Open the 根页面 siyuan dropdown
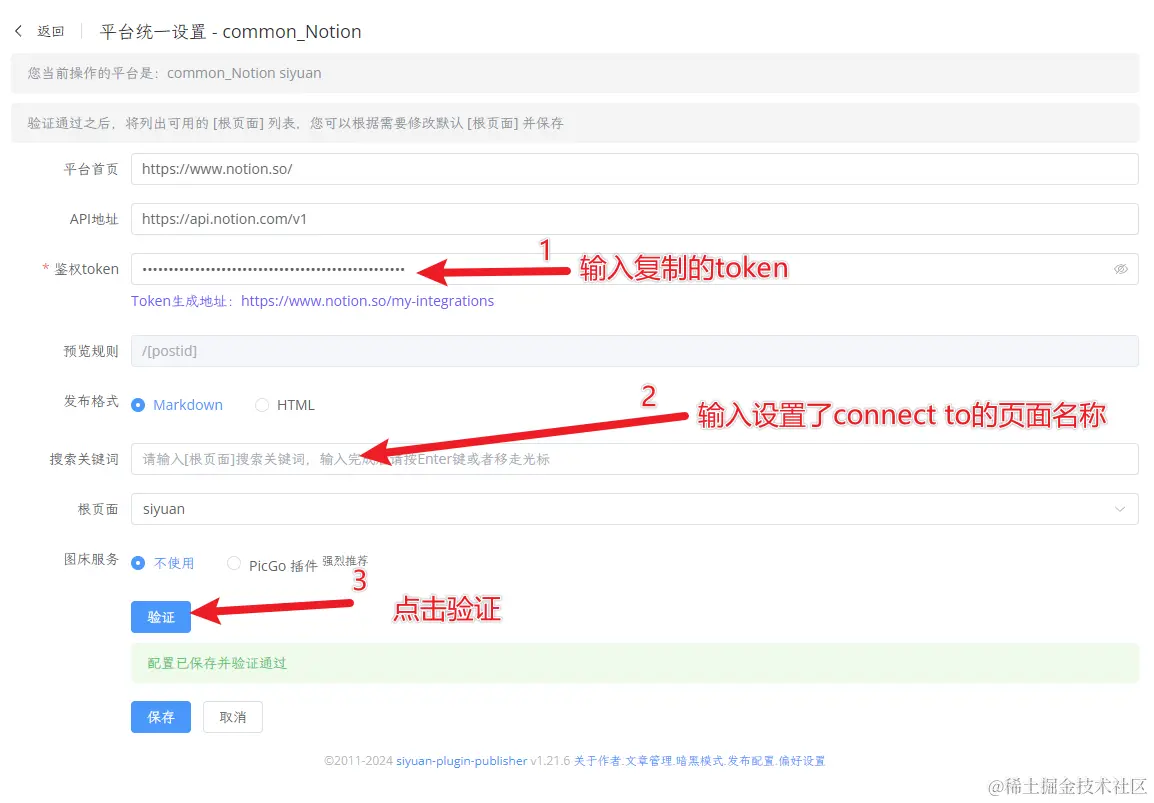The image size is (1154, 803). 634,509
